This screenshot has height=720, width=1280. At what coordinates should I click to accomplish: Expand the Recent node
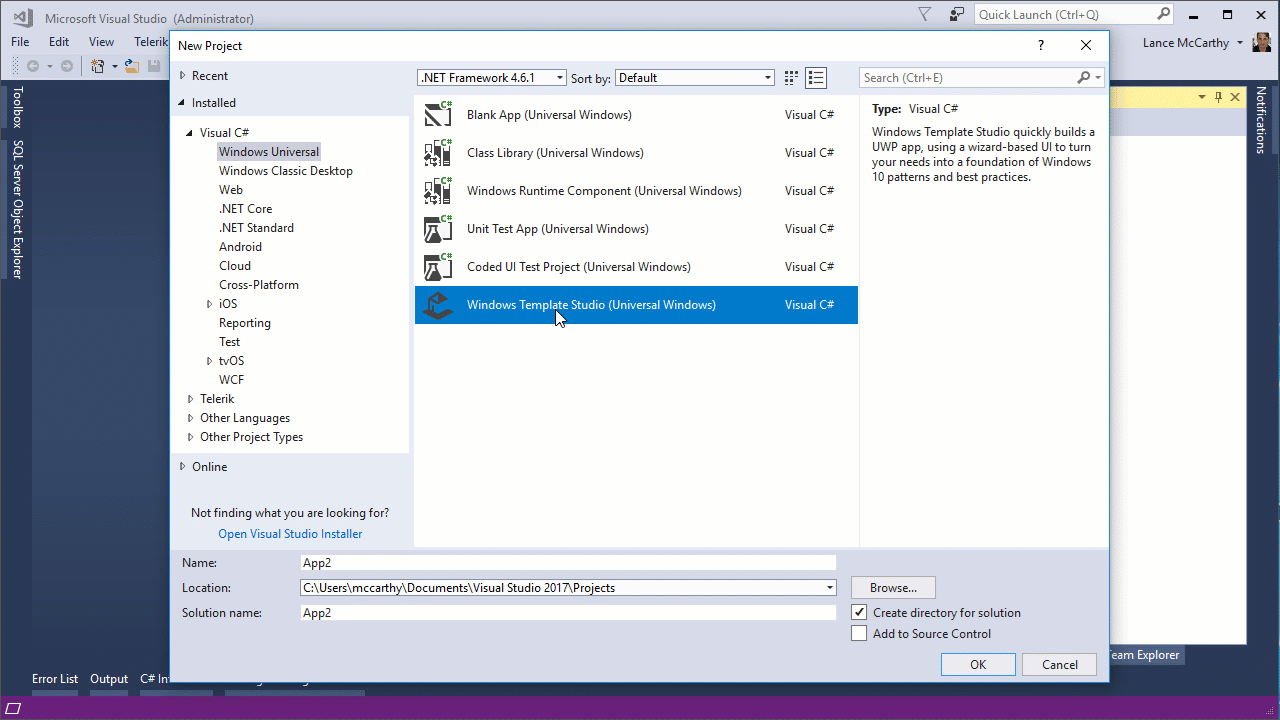[183, 76]
